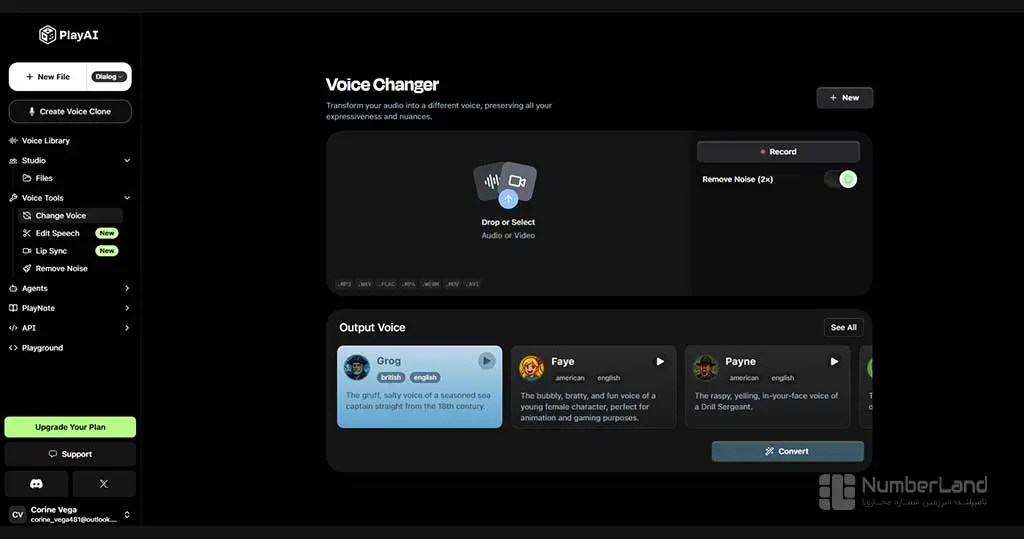This screenshot has height=539, width=1024.
Task: Open Support
Action: coord(70,454)
